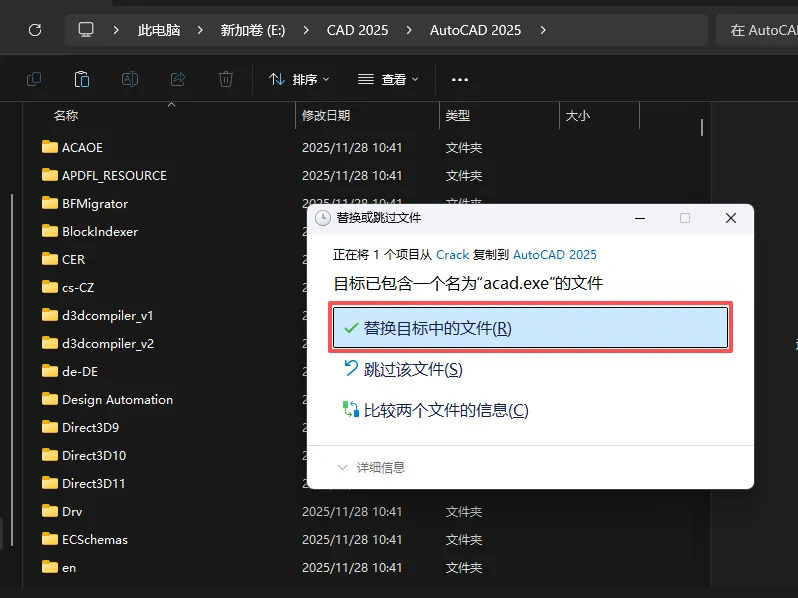The width and height of the screenshot is (798, 598).
Task: Click the 文件夹 type cell for ECSchemas
Action: [464, 539]
